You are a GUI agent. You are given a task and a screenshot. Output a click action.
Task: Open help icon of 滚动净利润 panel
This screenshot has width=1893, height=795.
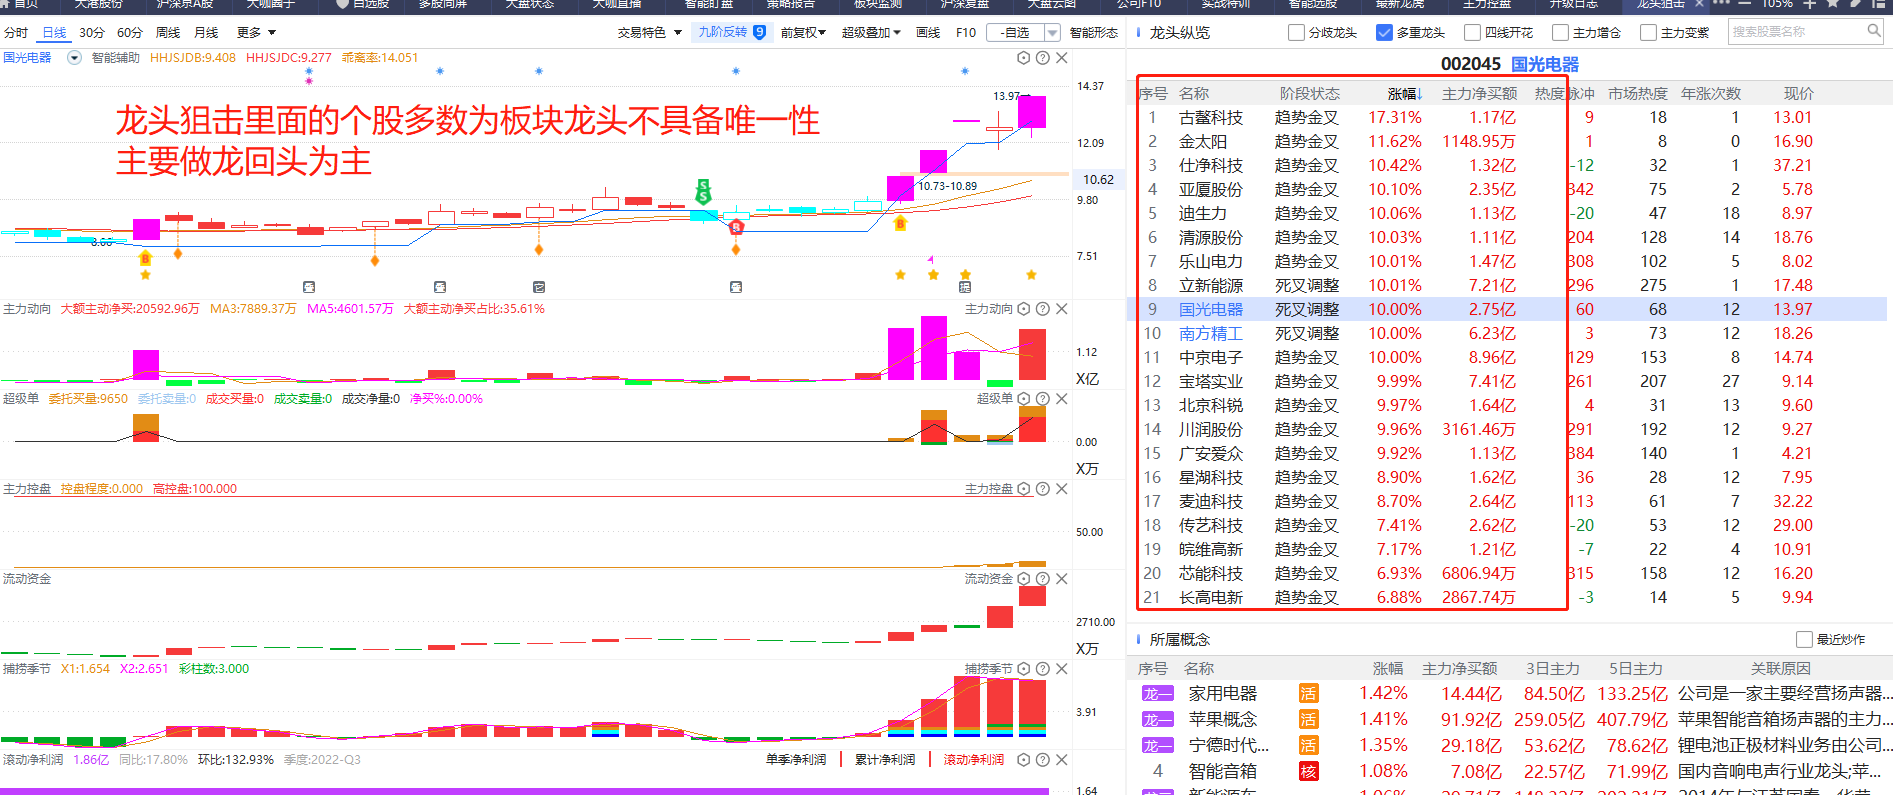click(x=1042, y=760)
